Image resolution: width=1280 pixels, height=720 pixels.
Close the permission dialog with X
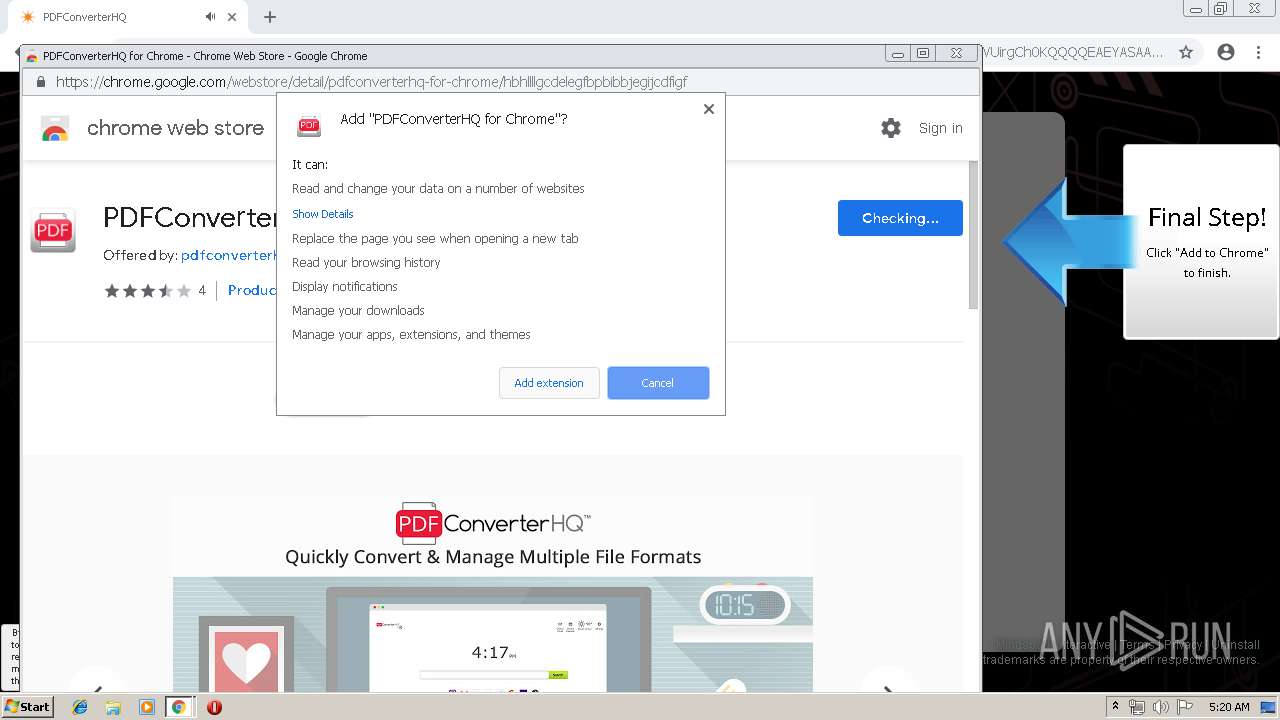[x=709, y=109]
